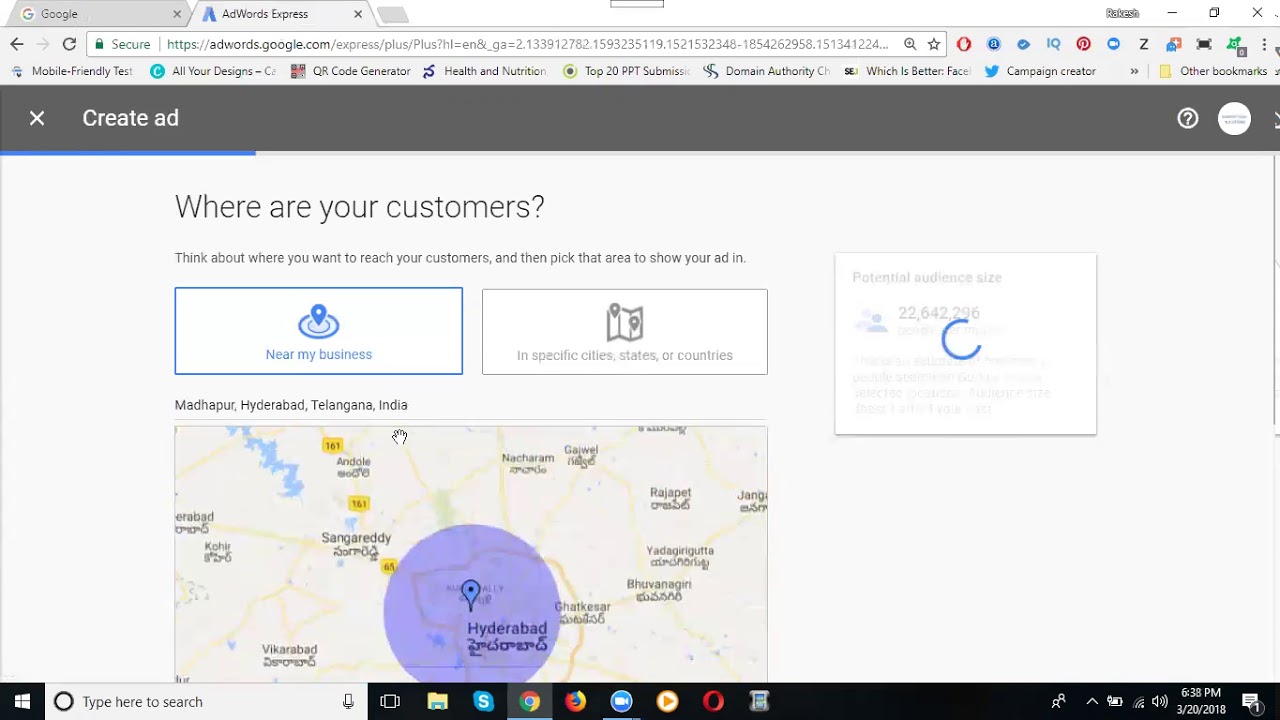Click the Zoom camera extension icon

[1113, 44]
